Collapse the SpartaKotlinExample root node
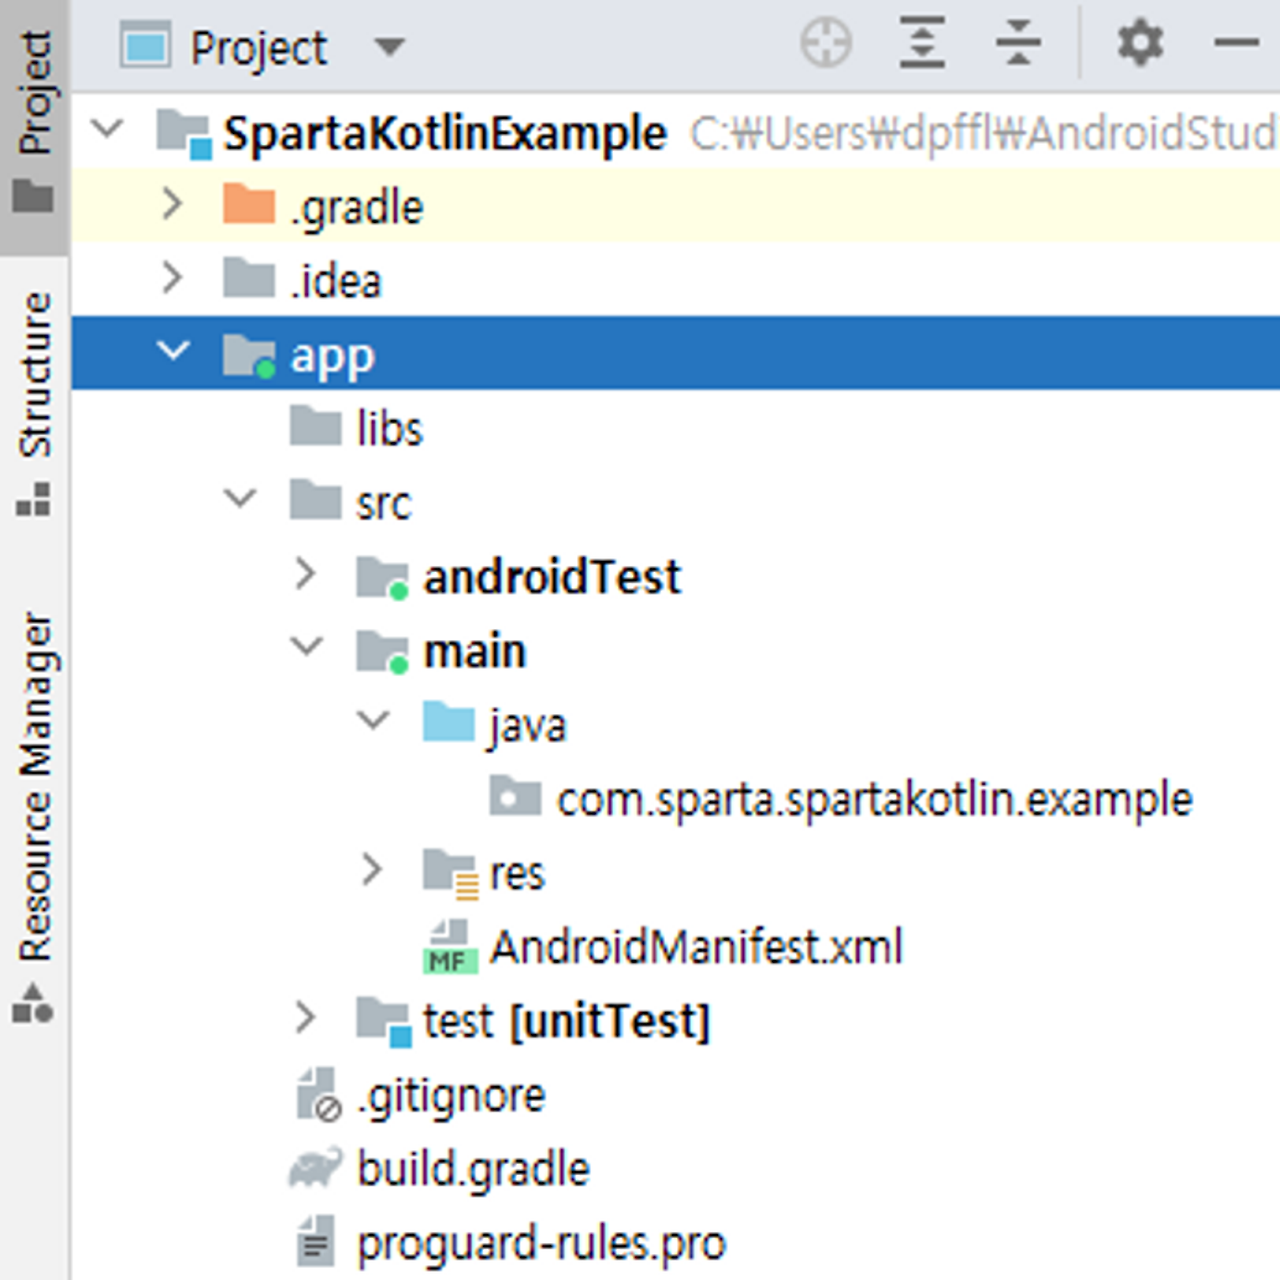This screenshot has height=1280, width=1280. pyautogui.click(x=107, y=129)
